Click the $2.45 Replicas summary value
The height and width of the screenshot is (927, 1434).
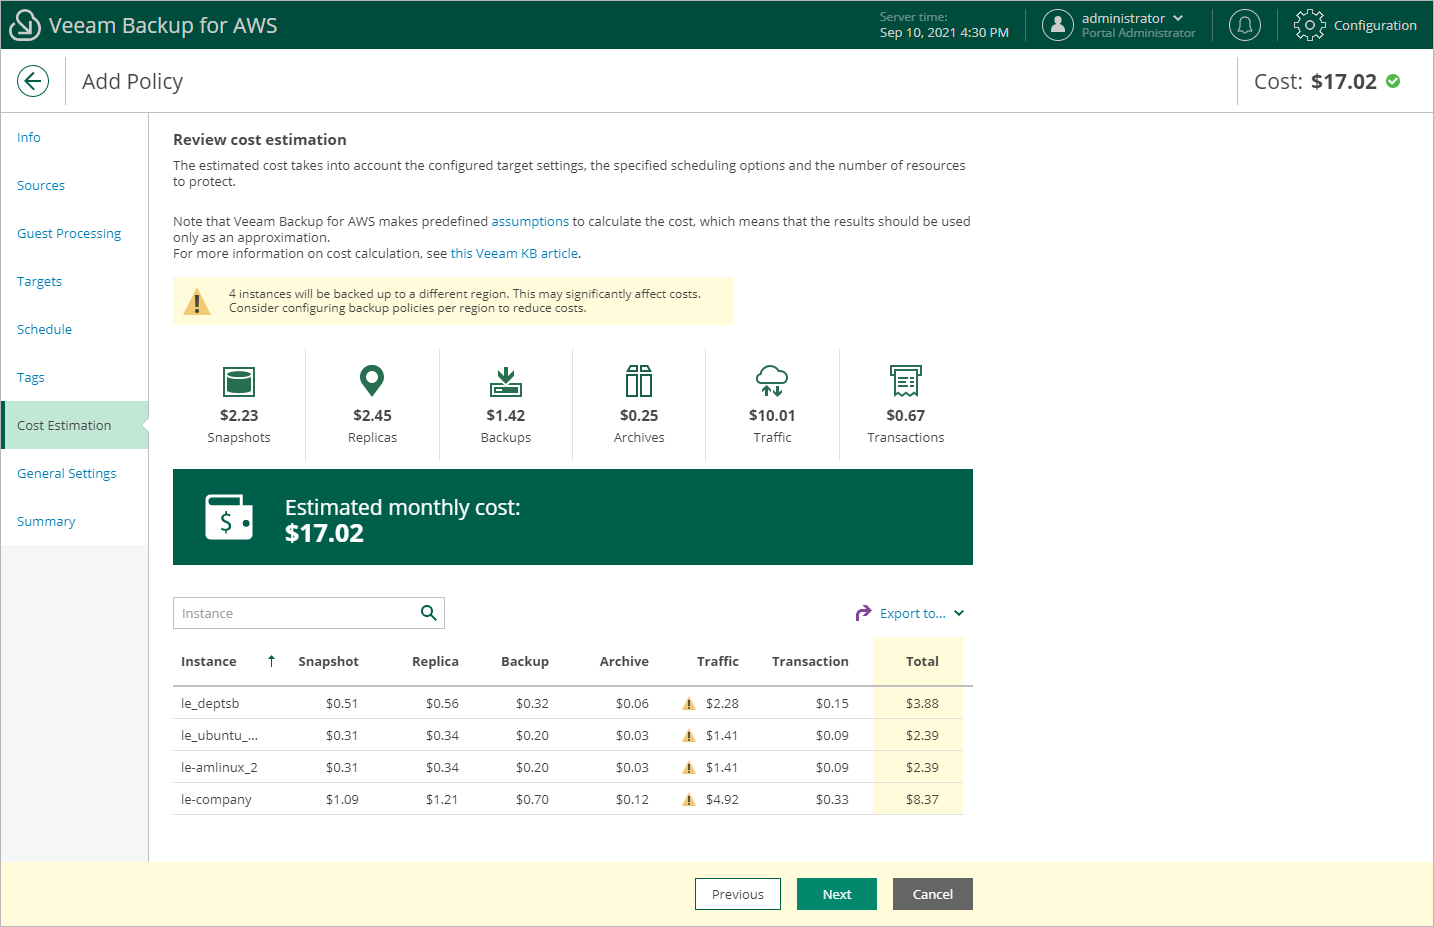pyautogui.click(x=372, y=415)
